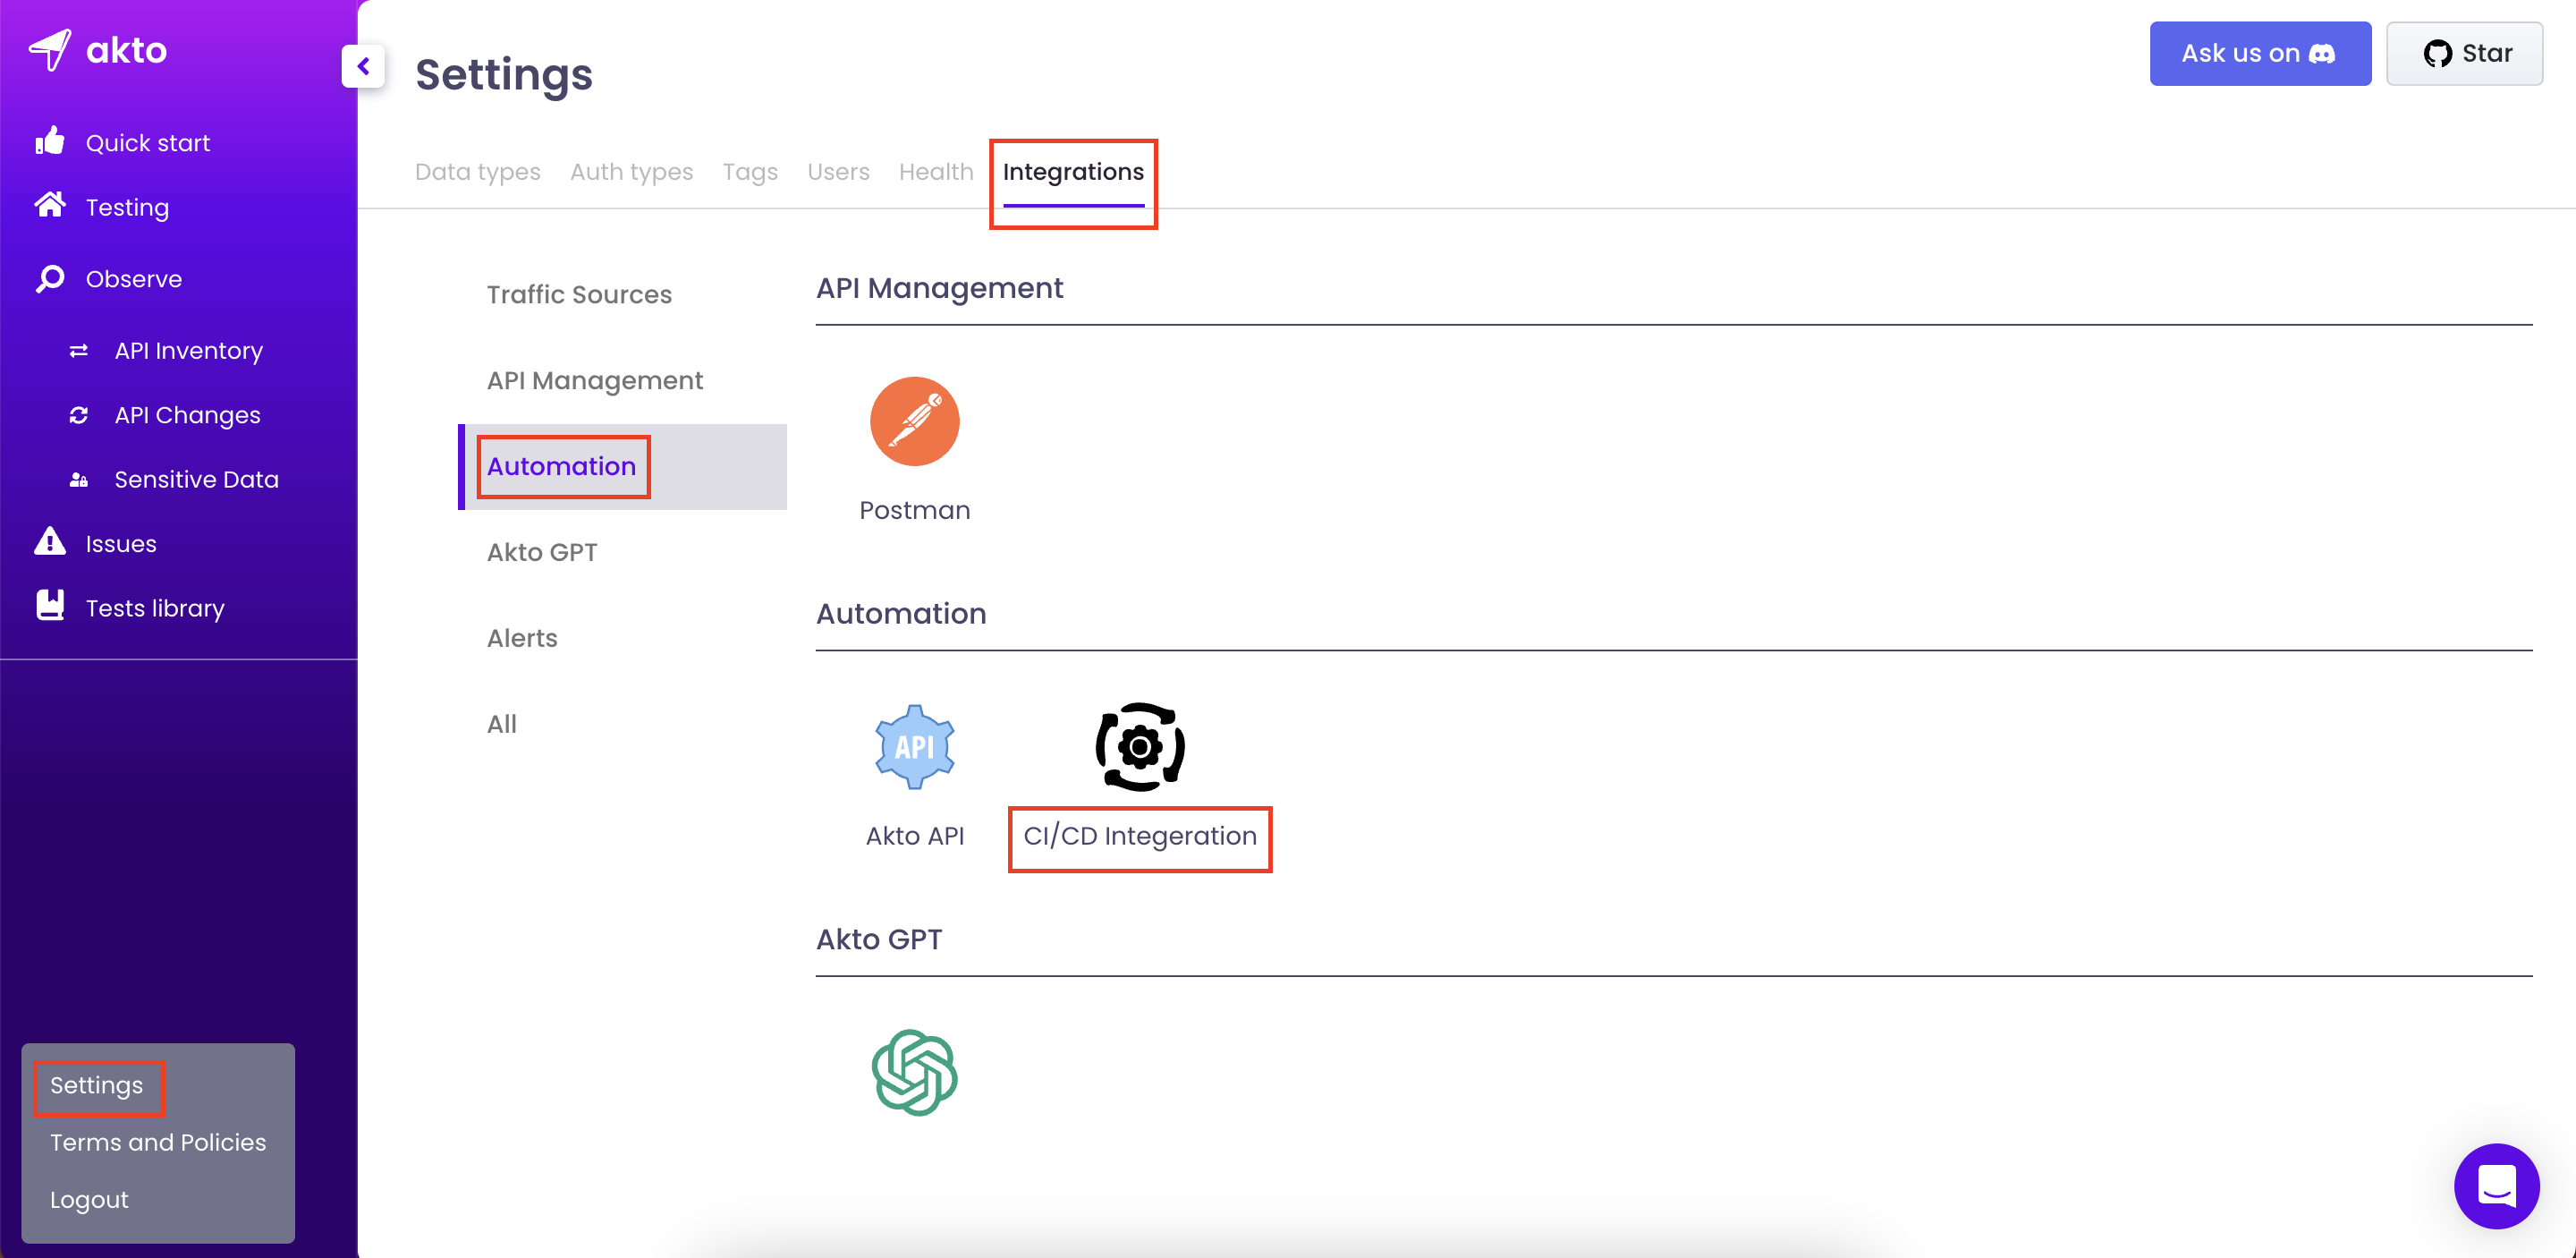Image resolution: width=2576 pixels, height=1258 pixels.
Task: Open the CI/CD Integration icon
Action: (1139, 747)
